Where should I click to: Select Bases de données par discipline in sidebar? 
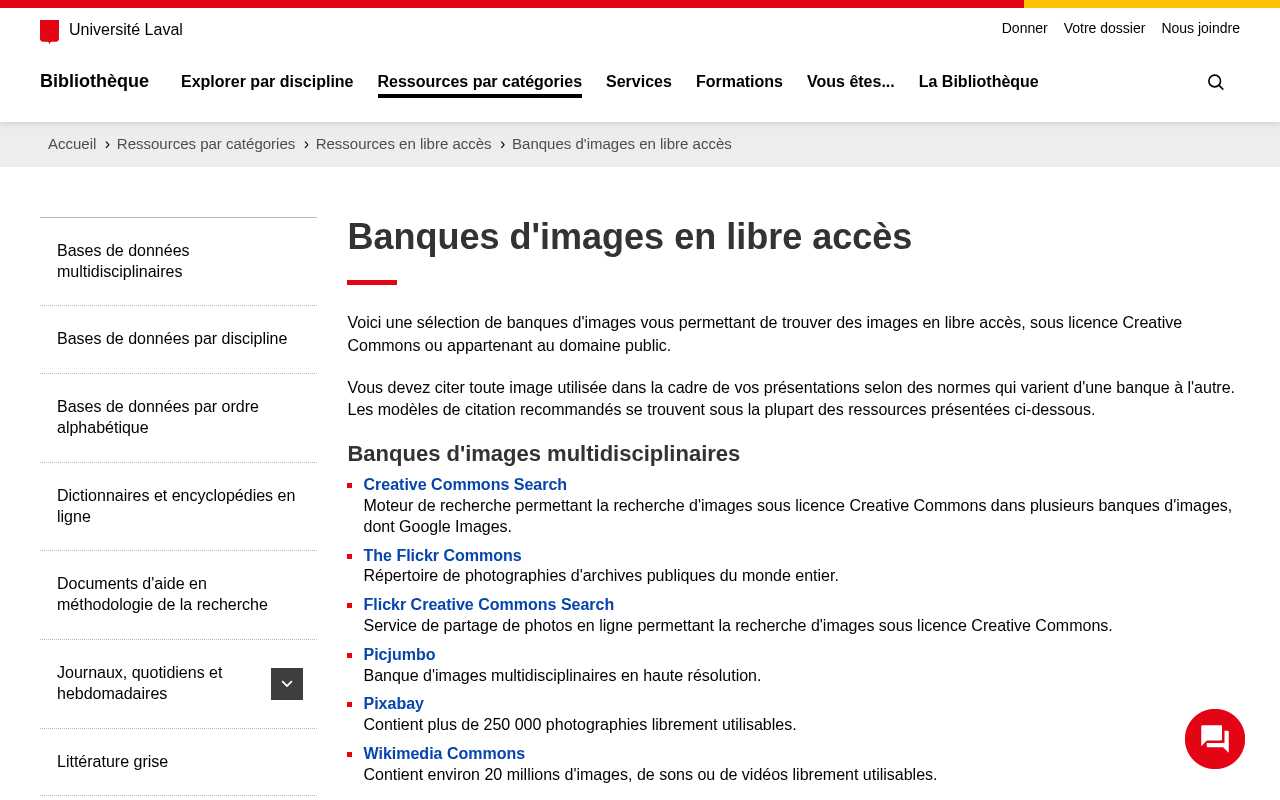[x=172, y=339]
